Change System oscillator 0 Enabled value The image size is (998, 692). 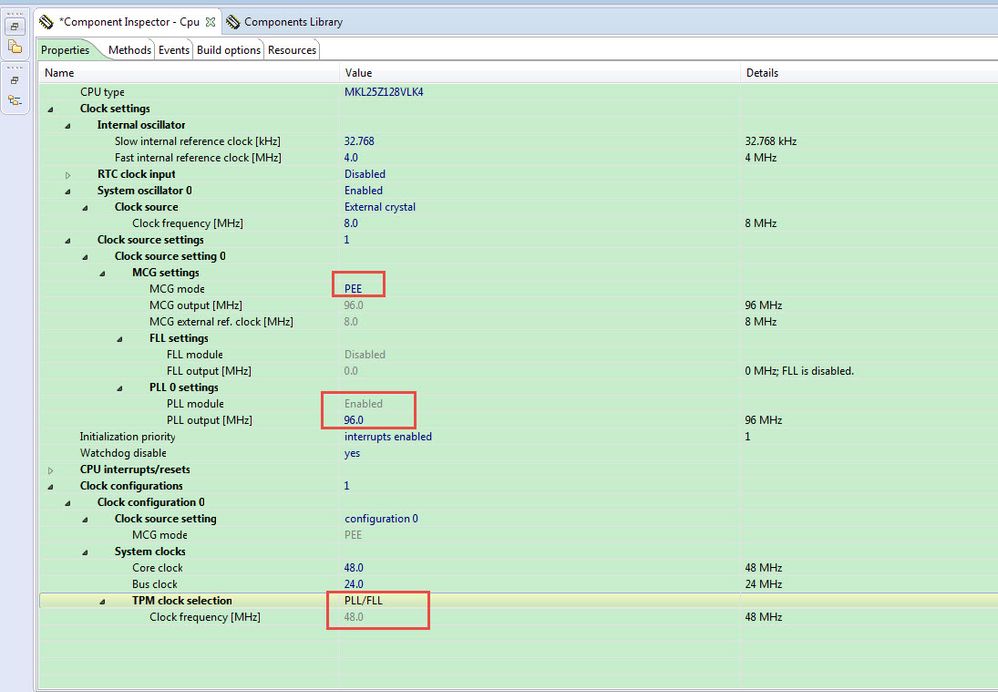363,191
